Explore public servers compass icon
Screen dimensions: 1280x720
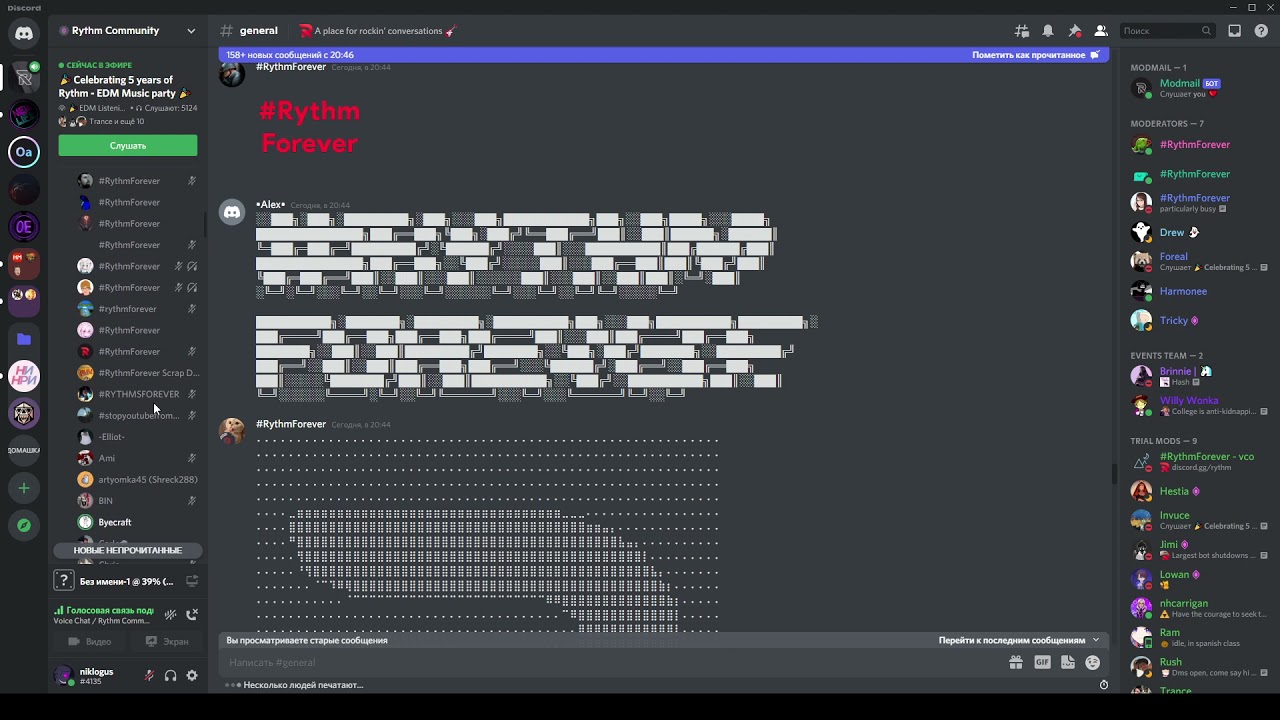(x=24, y=525)
